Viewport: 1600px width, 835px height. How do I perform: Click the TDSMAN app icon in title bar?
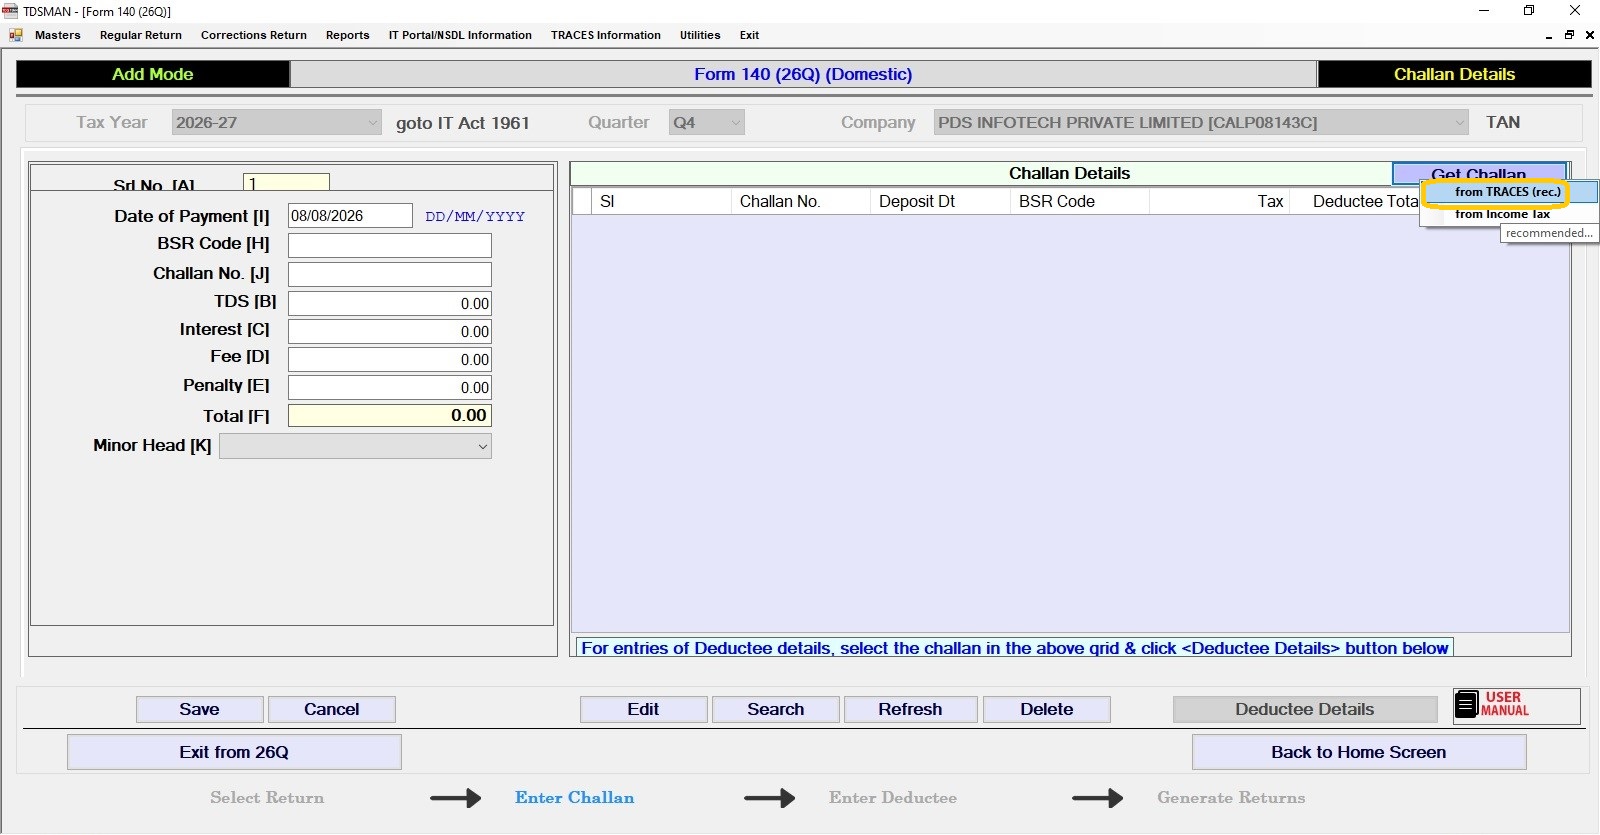[10, 11]
